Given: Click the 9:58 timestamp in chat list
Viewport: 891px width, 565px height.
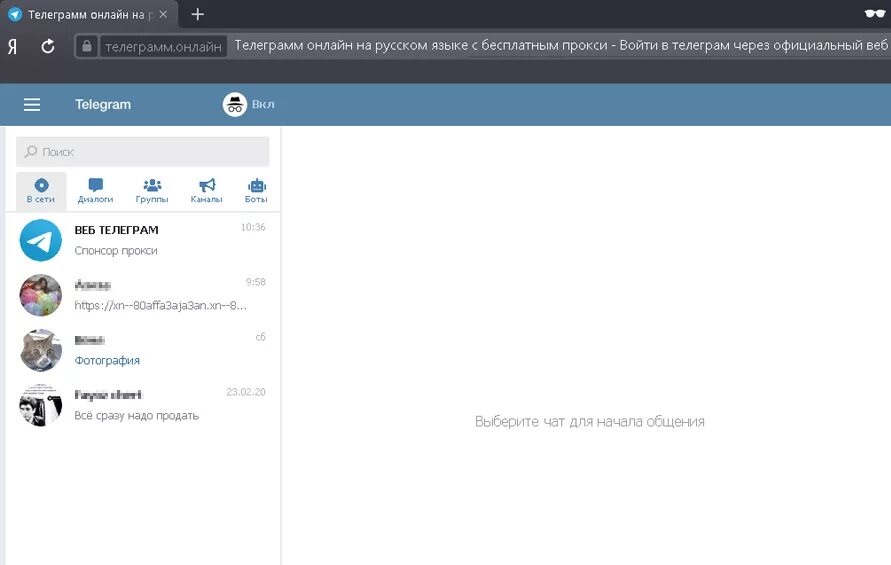Looking at the screenshot, I should tap(255, 282).
